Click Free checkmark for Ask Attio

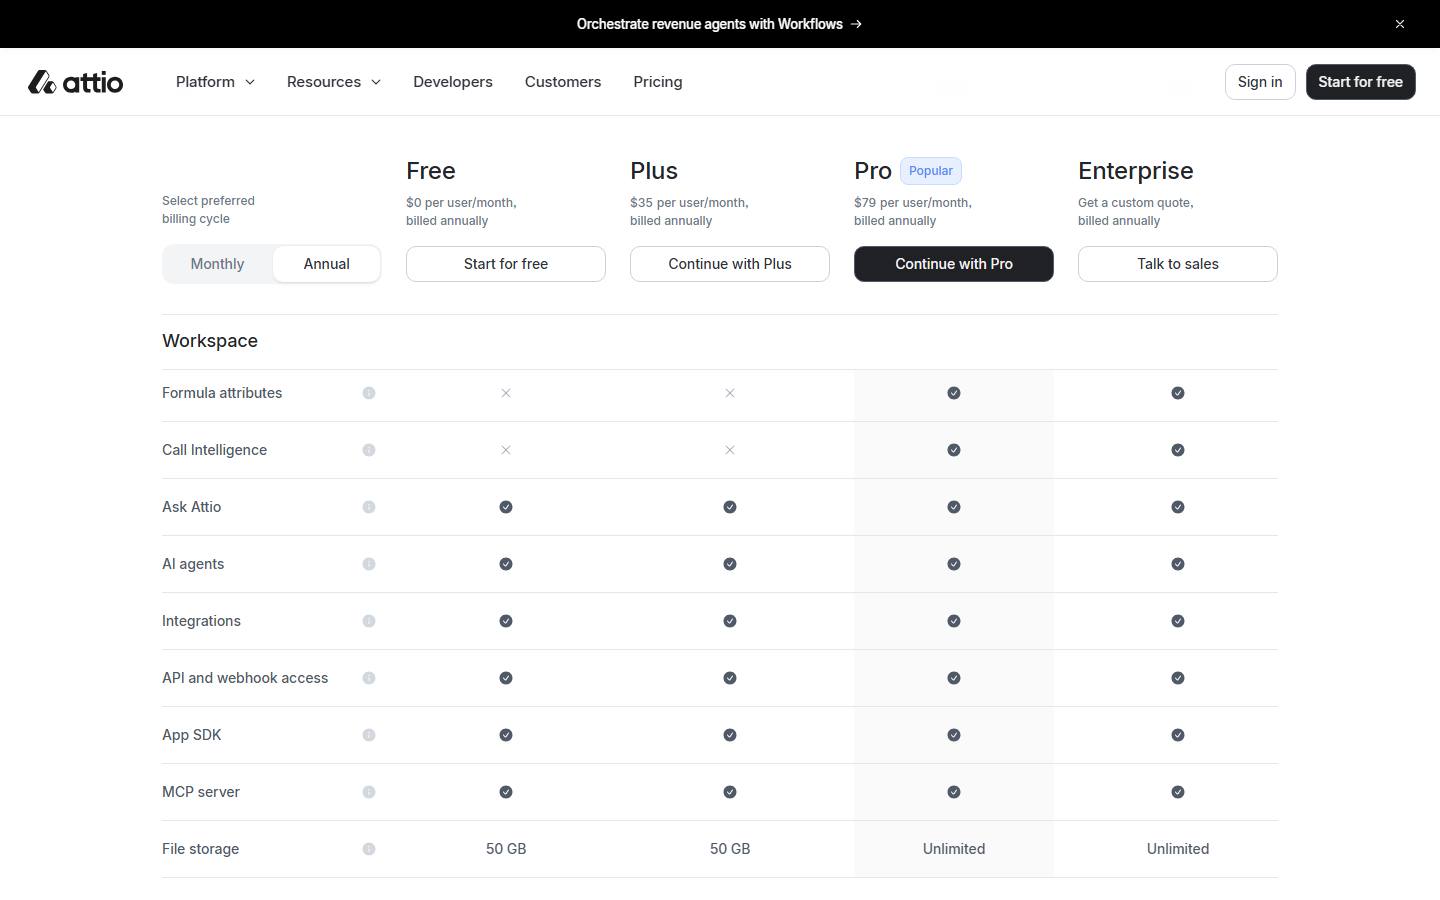pos(506,507)
